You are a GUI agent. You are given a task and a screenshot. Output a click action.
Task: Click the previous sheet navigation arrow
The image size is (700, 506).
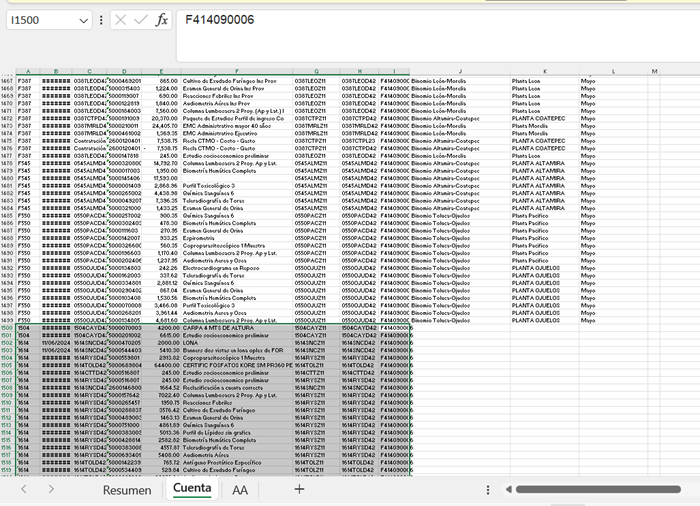[x=22, y=489]
